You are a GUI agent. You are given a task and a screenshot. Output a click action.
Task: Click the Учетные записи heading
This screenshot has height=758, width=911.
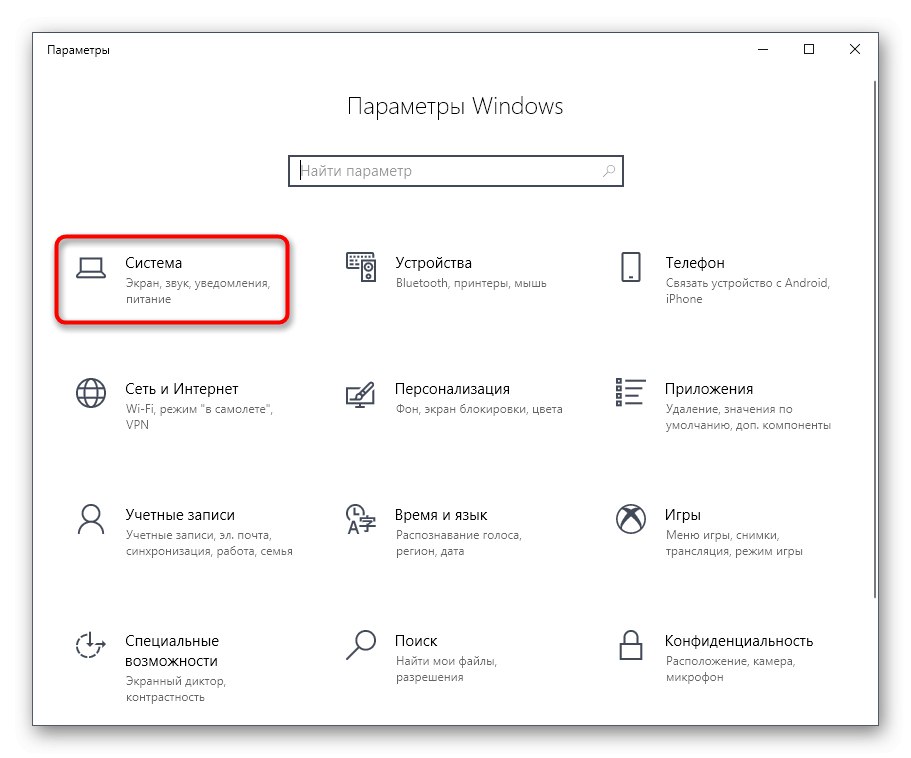180,515
